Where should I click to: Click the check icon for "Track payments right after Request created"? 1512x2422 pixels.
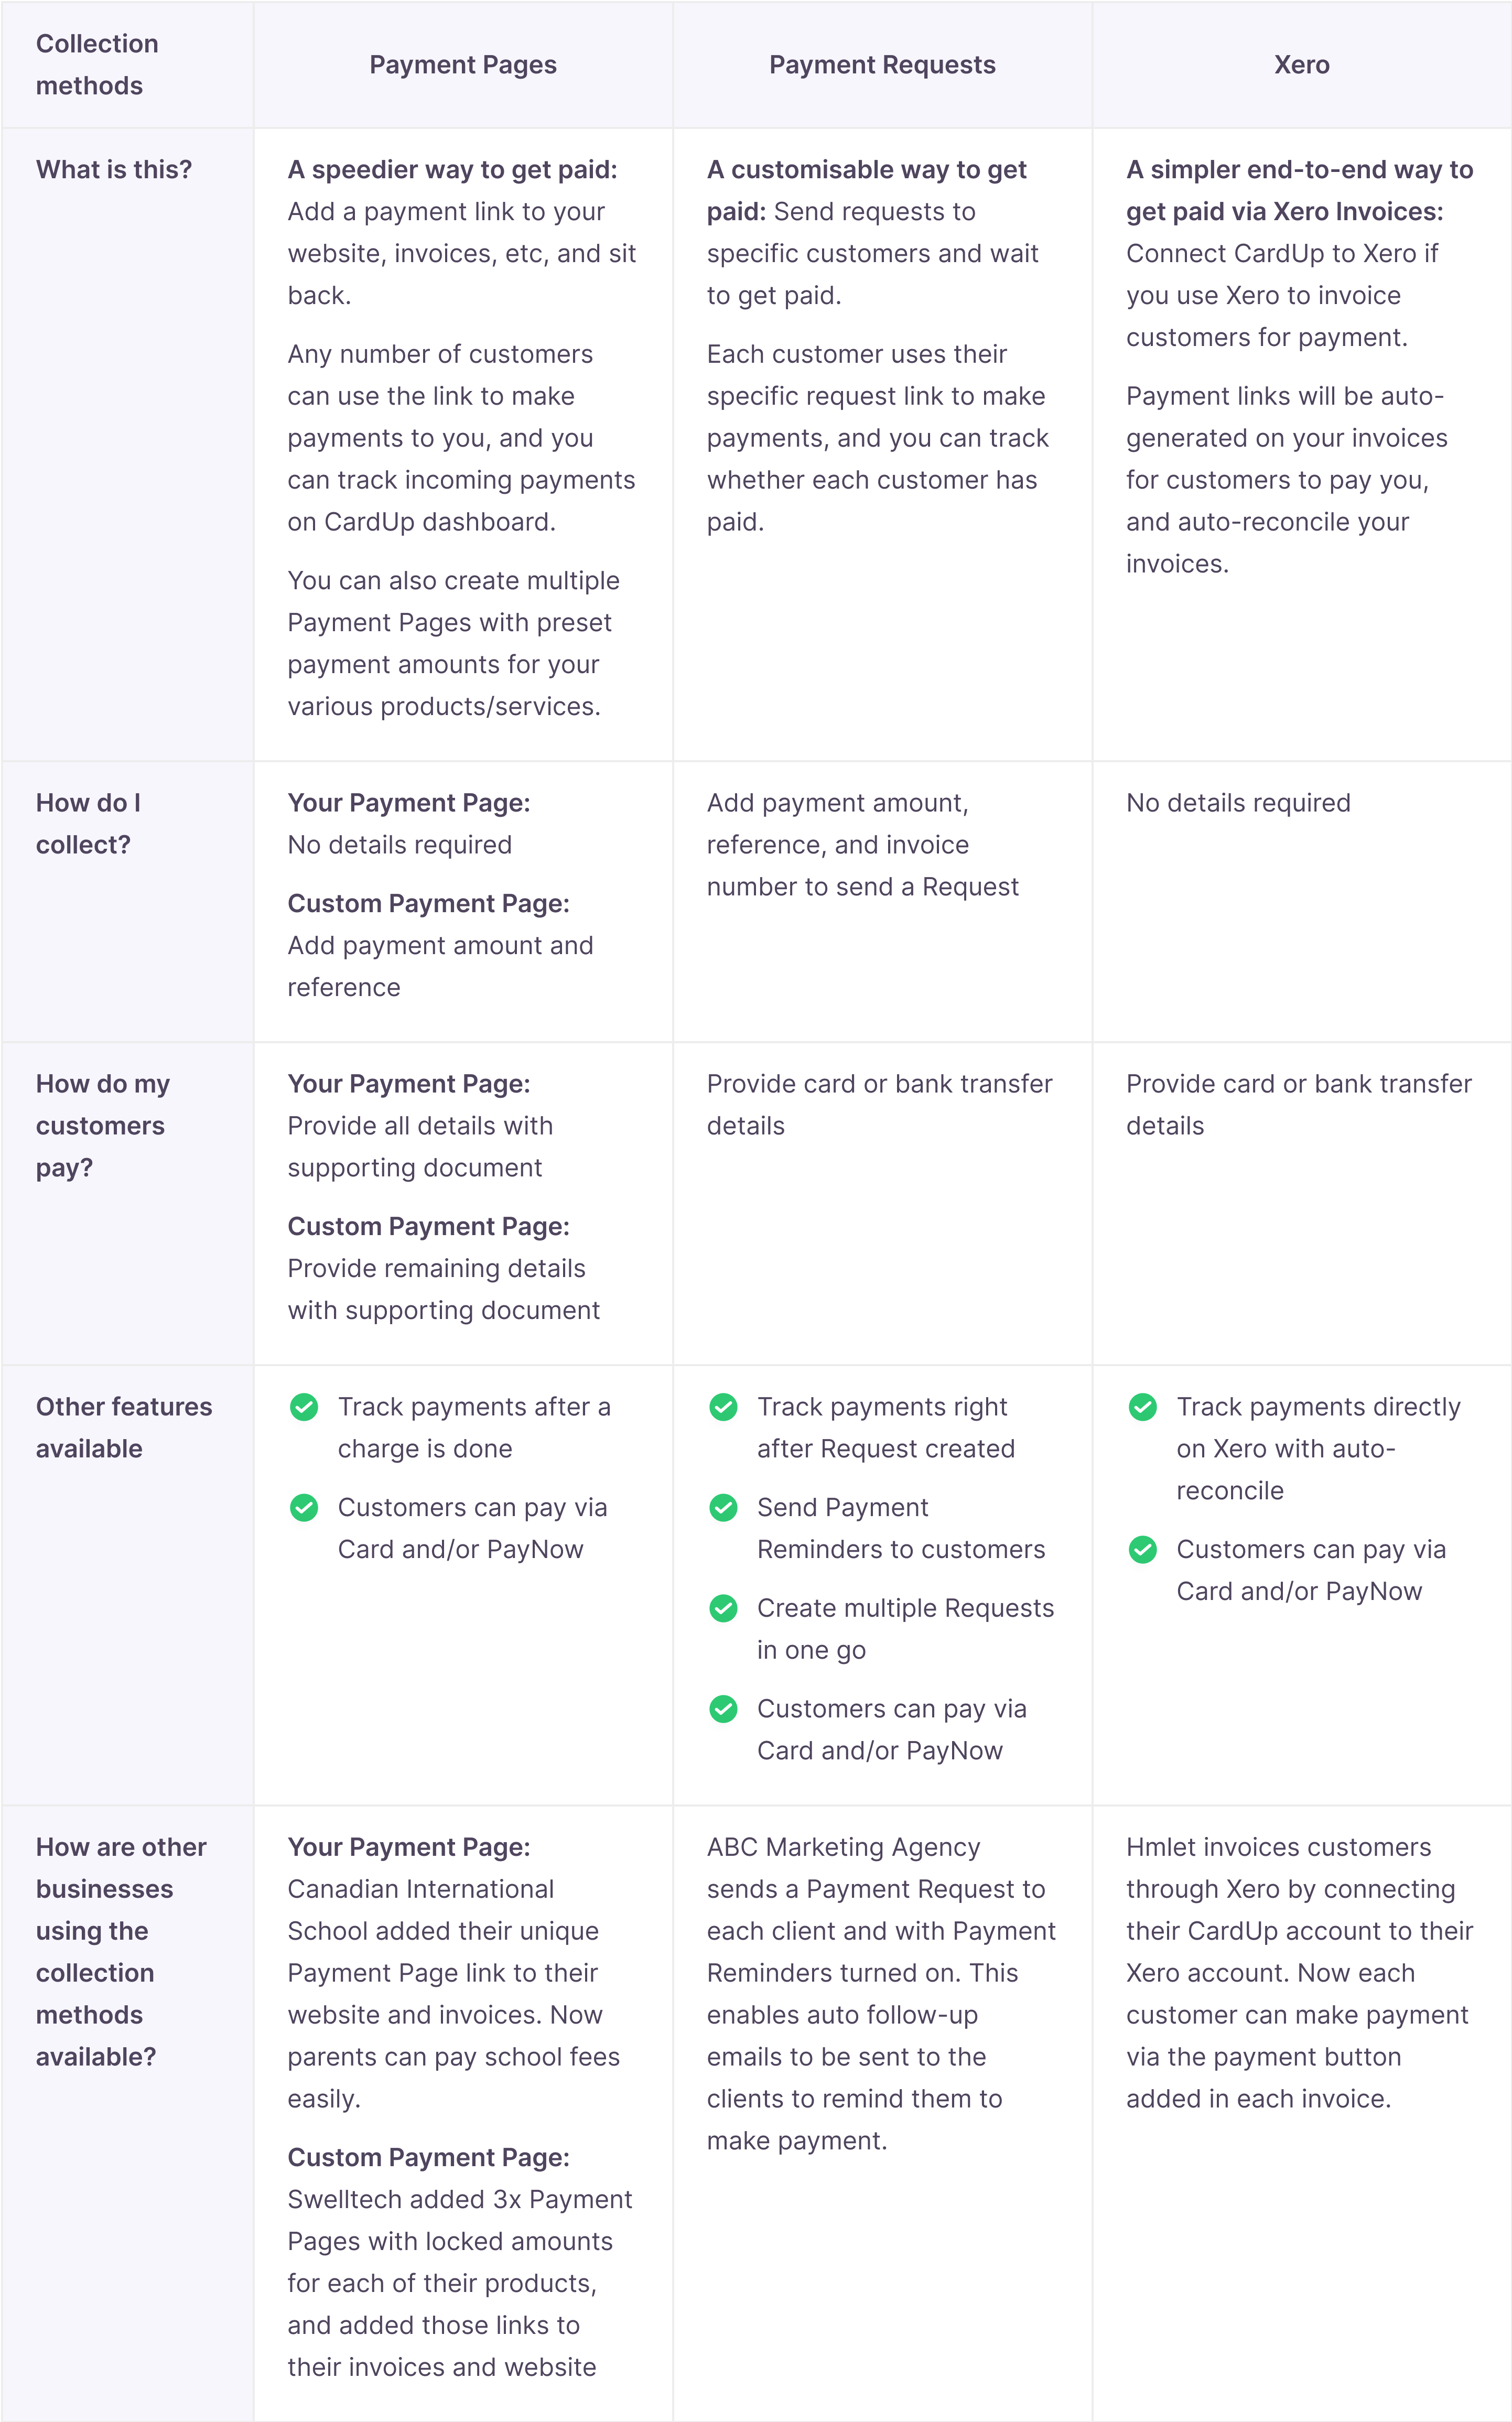(723, 1407)
